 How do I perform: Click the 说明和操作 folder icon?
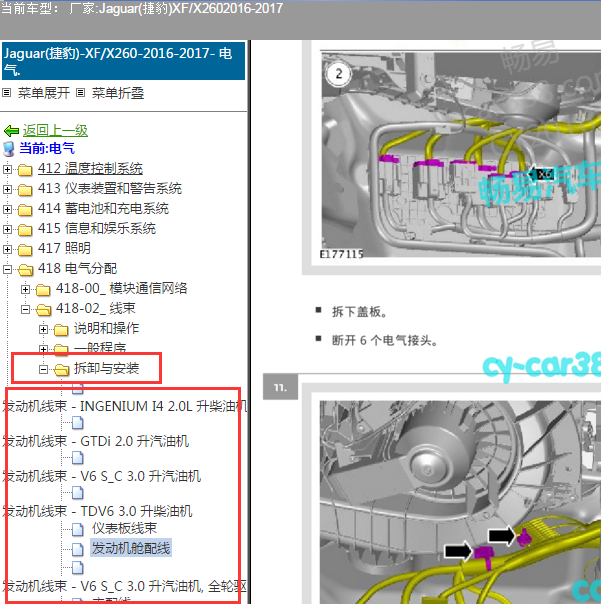(x=61, y=330)
